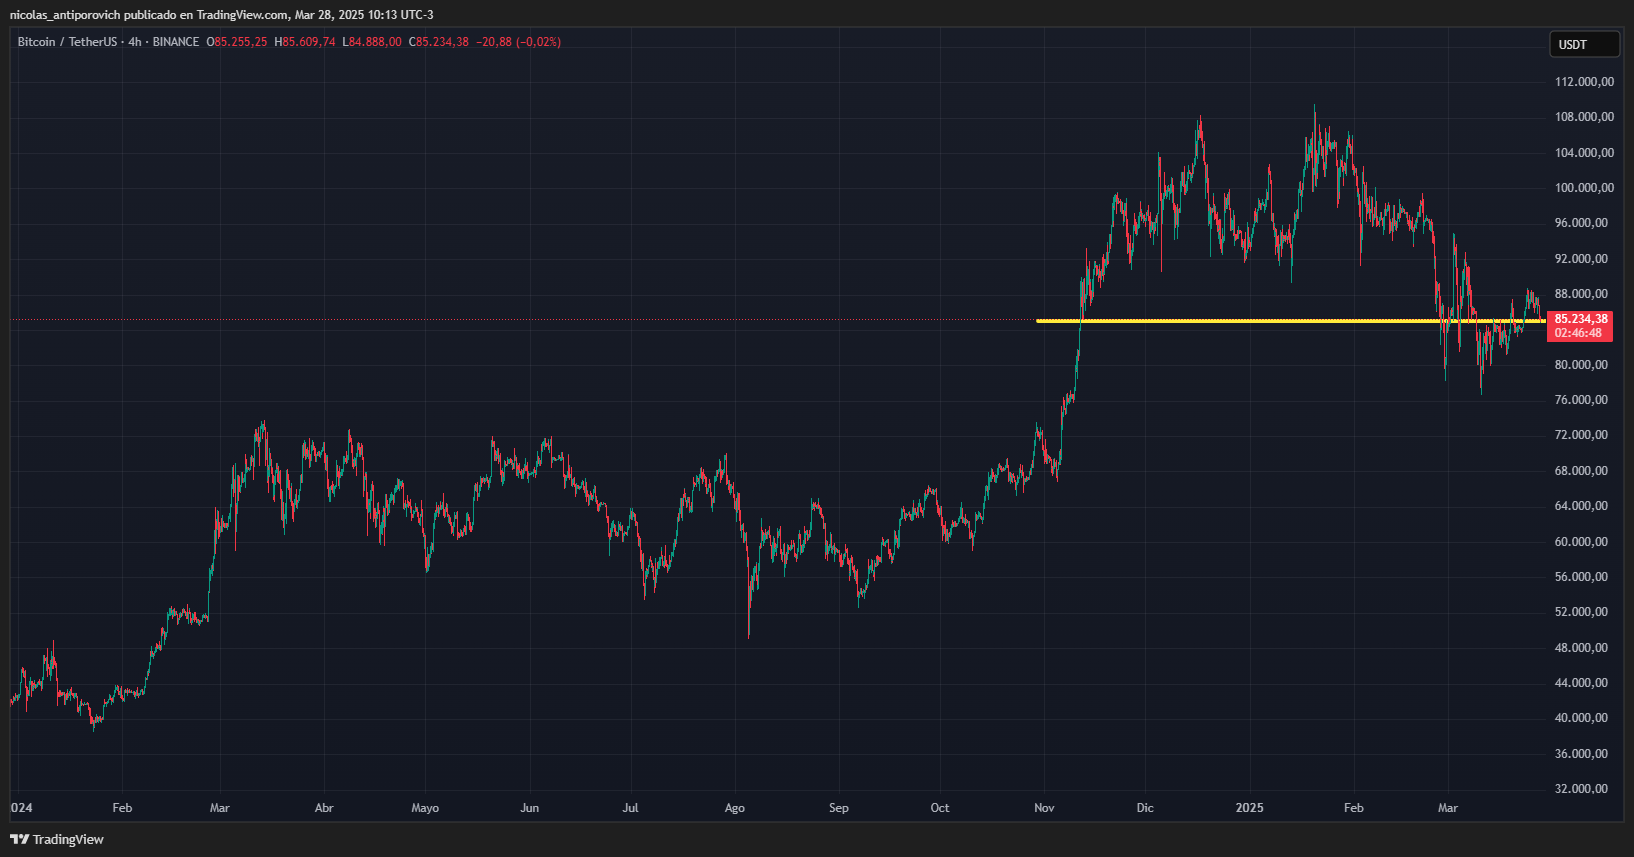Click the Bitcoin / TetherUS symbol title
Viewport: 1634px width, 857px height.
click(x=67, y=42)
